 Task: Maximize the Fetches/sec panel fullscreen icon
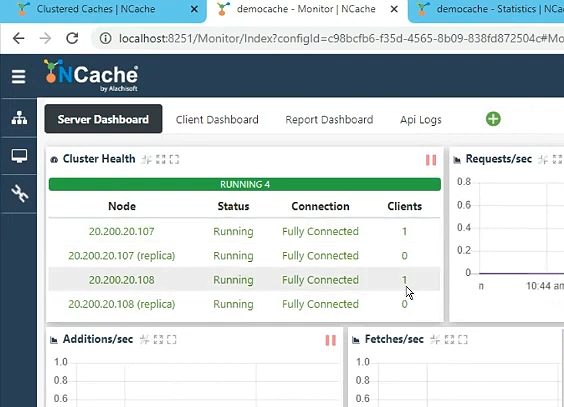(463, 339)
